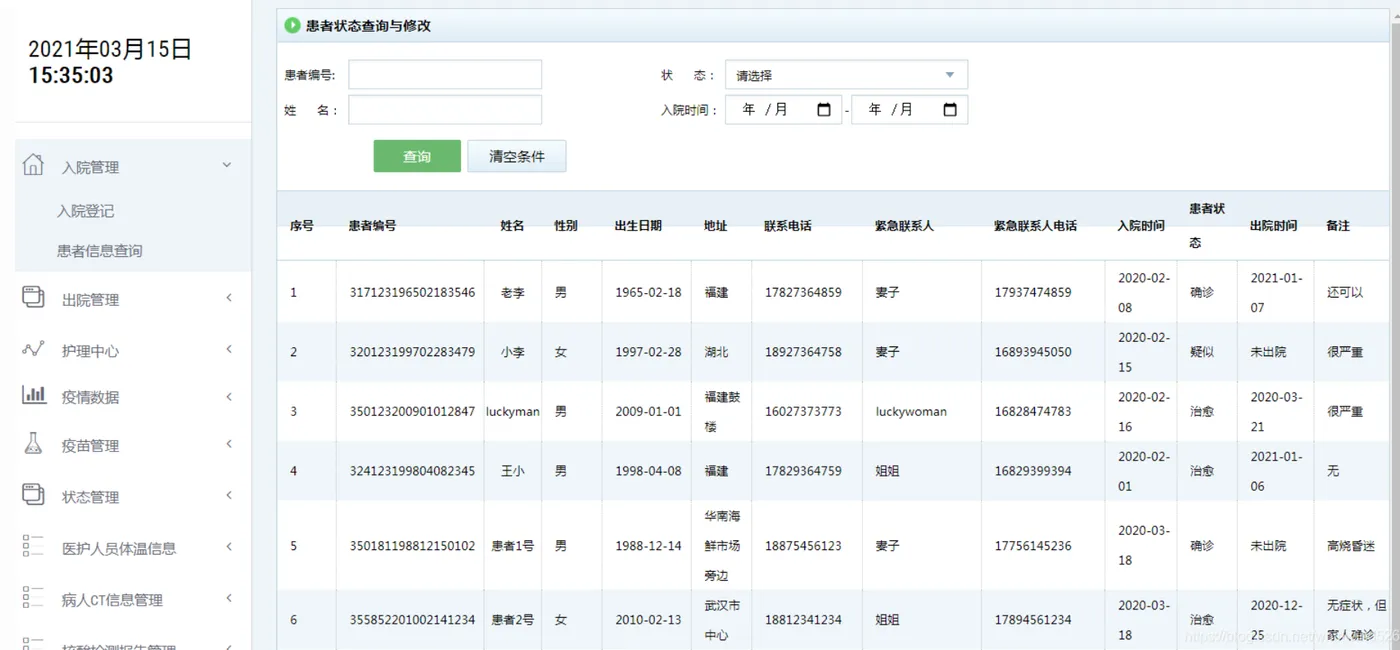The image size is (1400, 650).
Task: Click the 紧急联系人电话 column header
Action: (x=1035, y=226)
